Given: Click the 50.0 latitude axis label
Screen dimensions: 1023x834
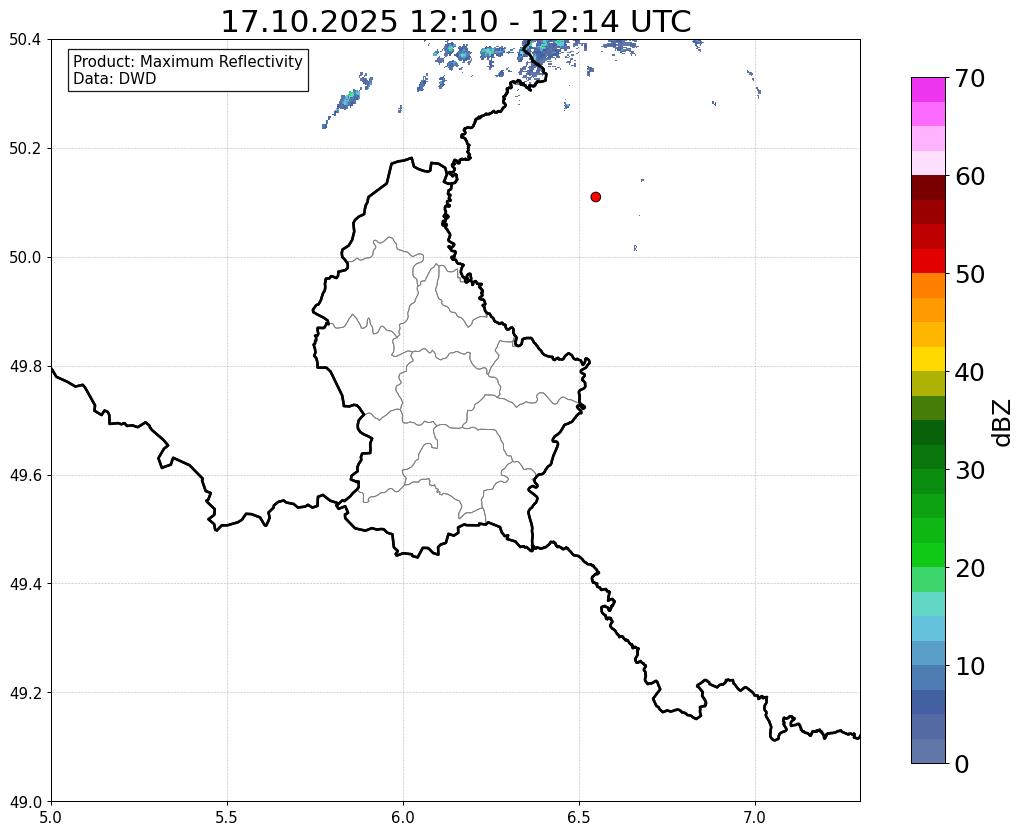Looking at the screenshot, I should pyautogui.click(x=25, y=258).
